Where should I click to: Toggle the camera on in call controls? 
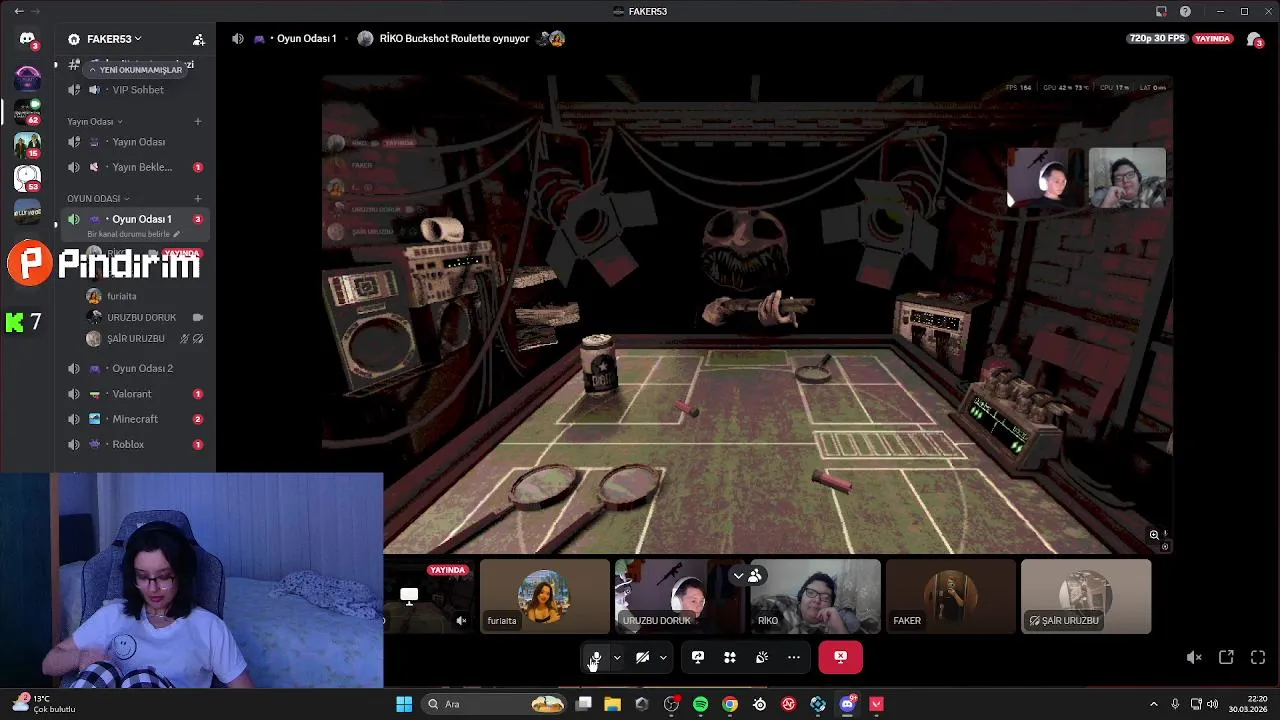point(642,657)
